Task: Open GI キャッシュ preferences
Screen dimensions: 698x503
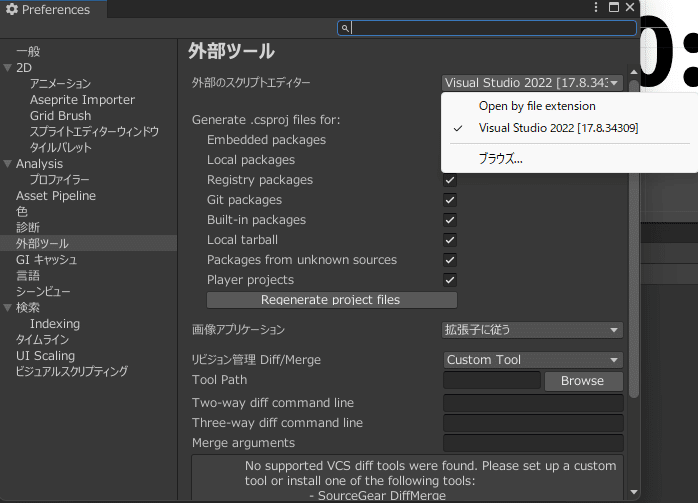Action: [x=46, y=260]
